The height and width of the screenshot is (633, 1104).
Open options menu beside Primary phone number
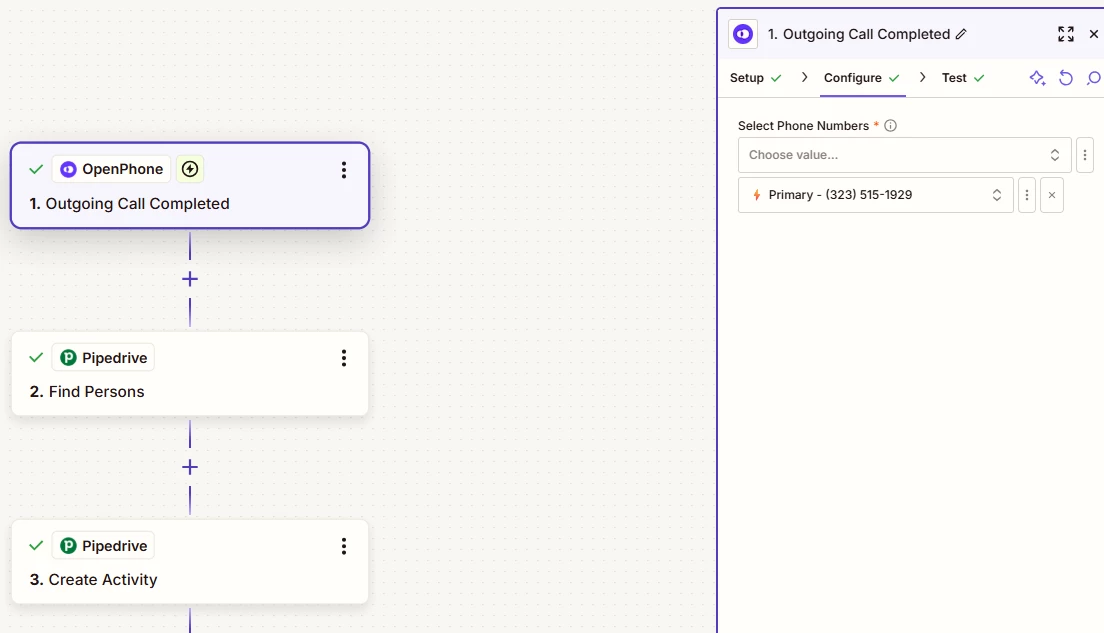pyautogui.click(x=1027, y=195)
